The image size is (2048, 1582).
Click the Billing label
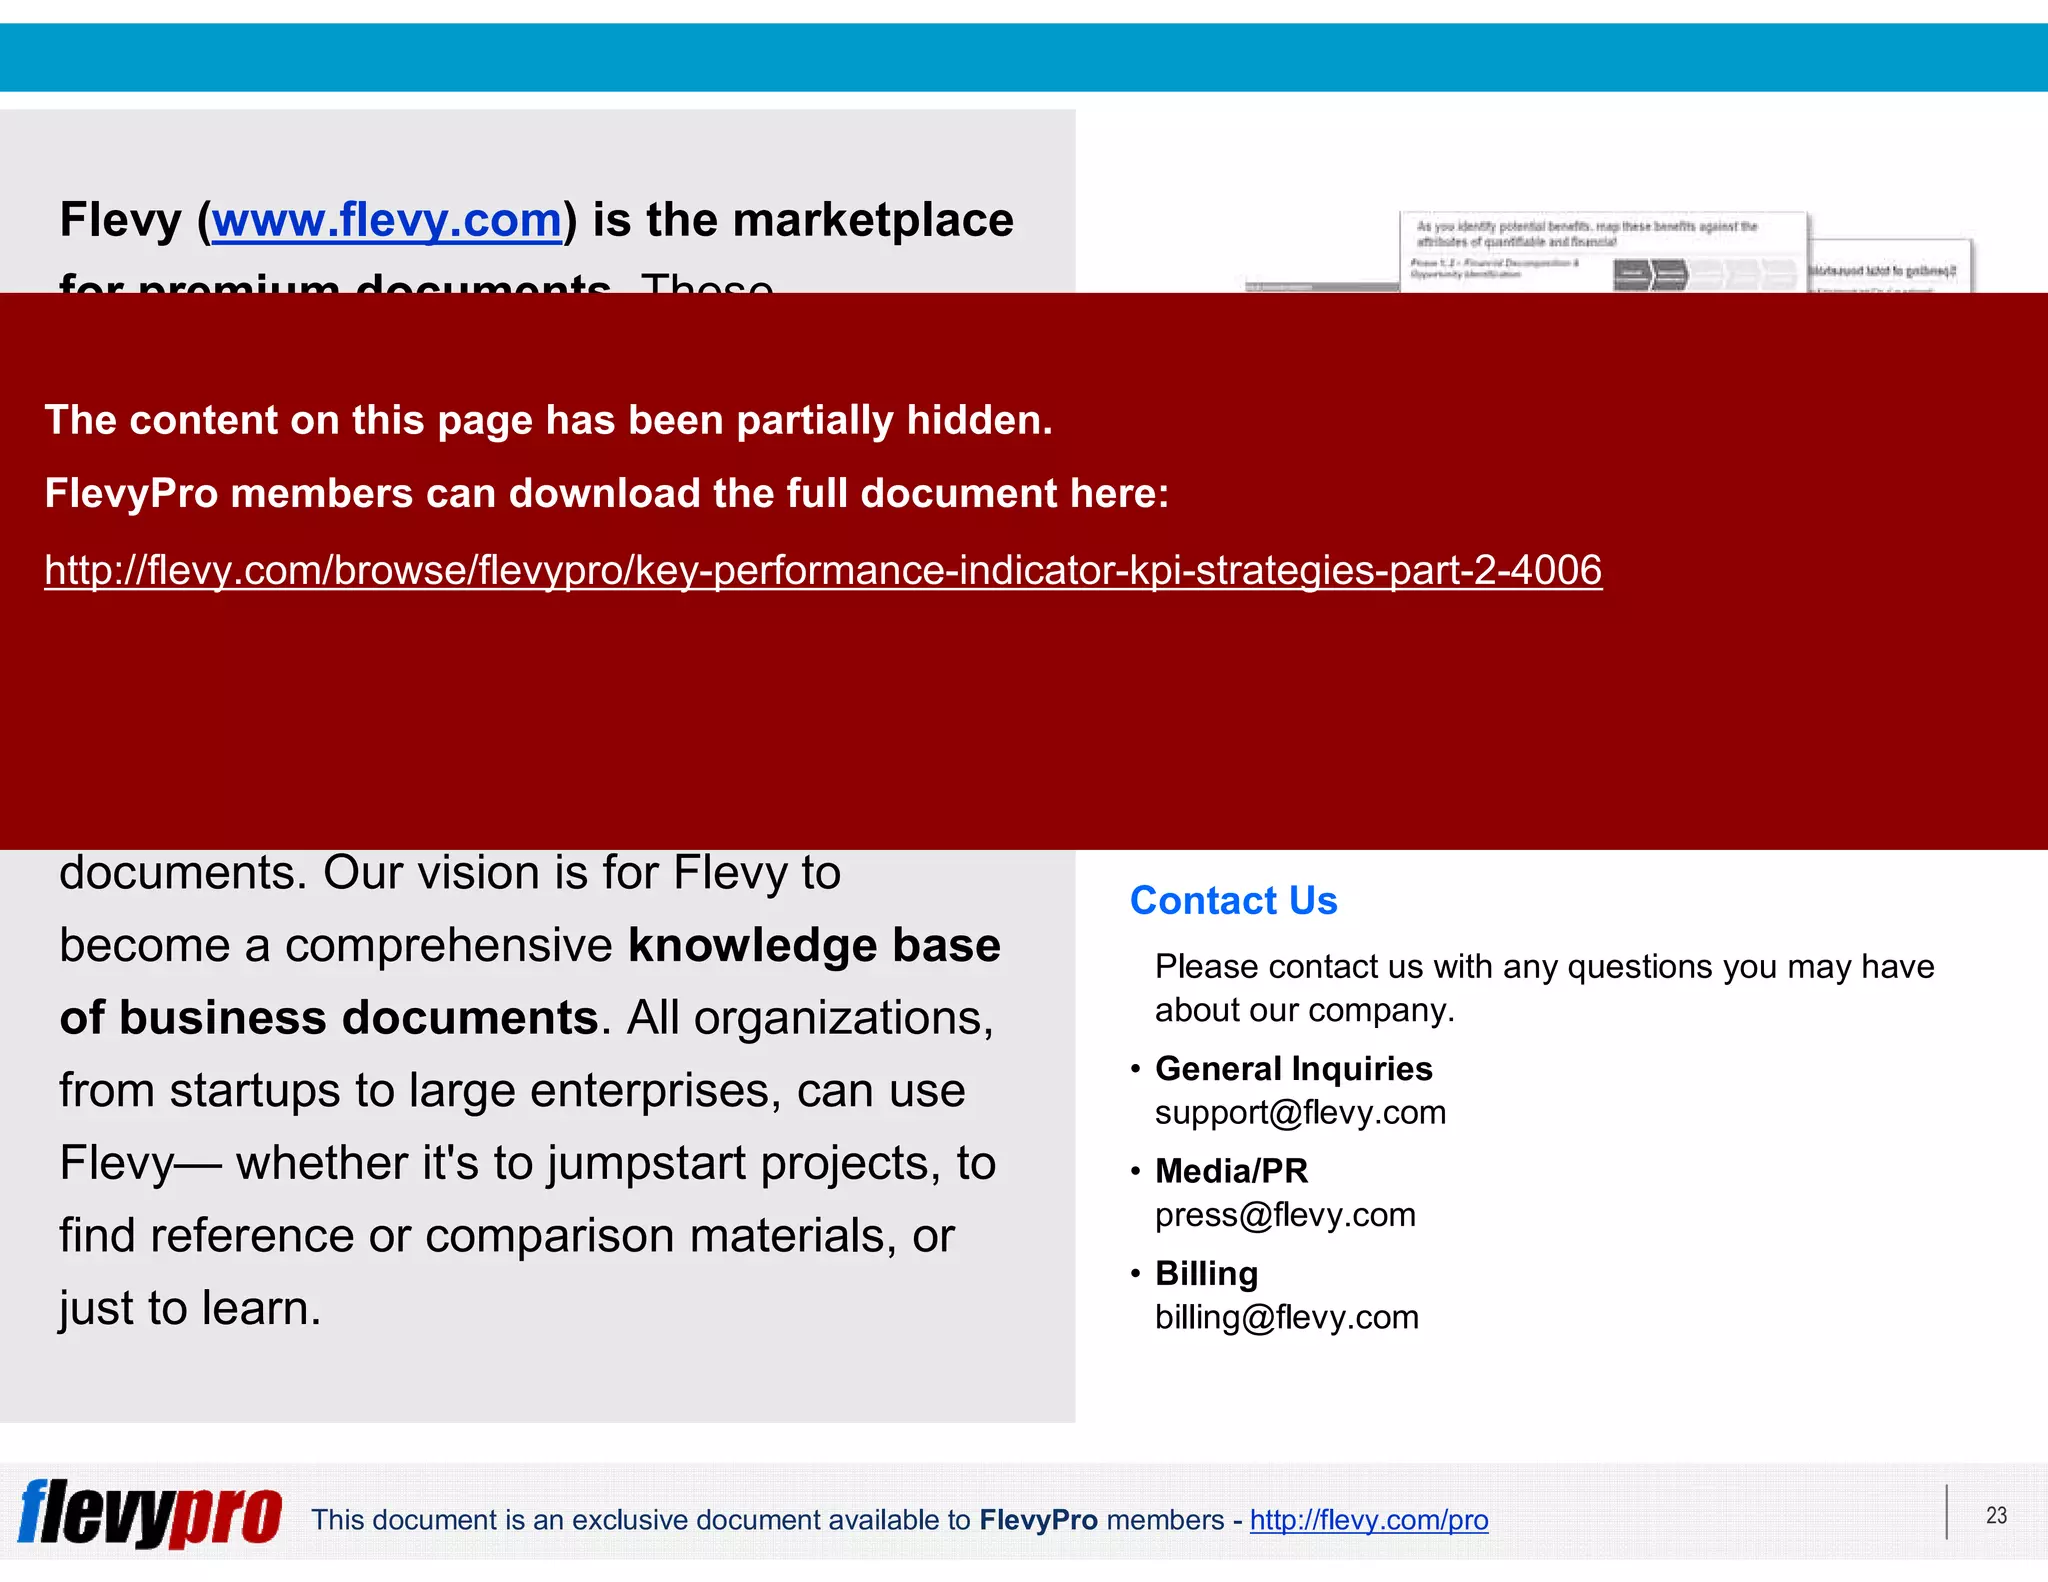tap(1206, 1274)
